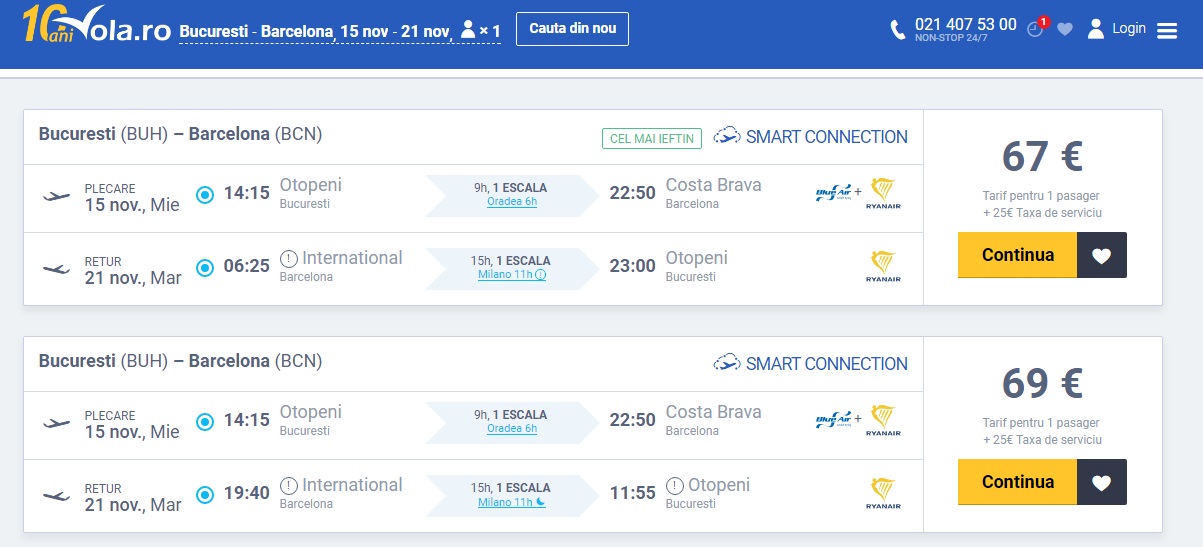Click Continua for the 69 € offer
The height and width of the screenshot is (547, 1203).
pyautogui.click(x=1017, y=482)
